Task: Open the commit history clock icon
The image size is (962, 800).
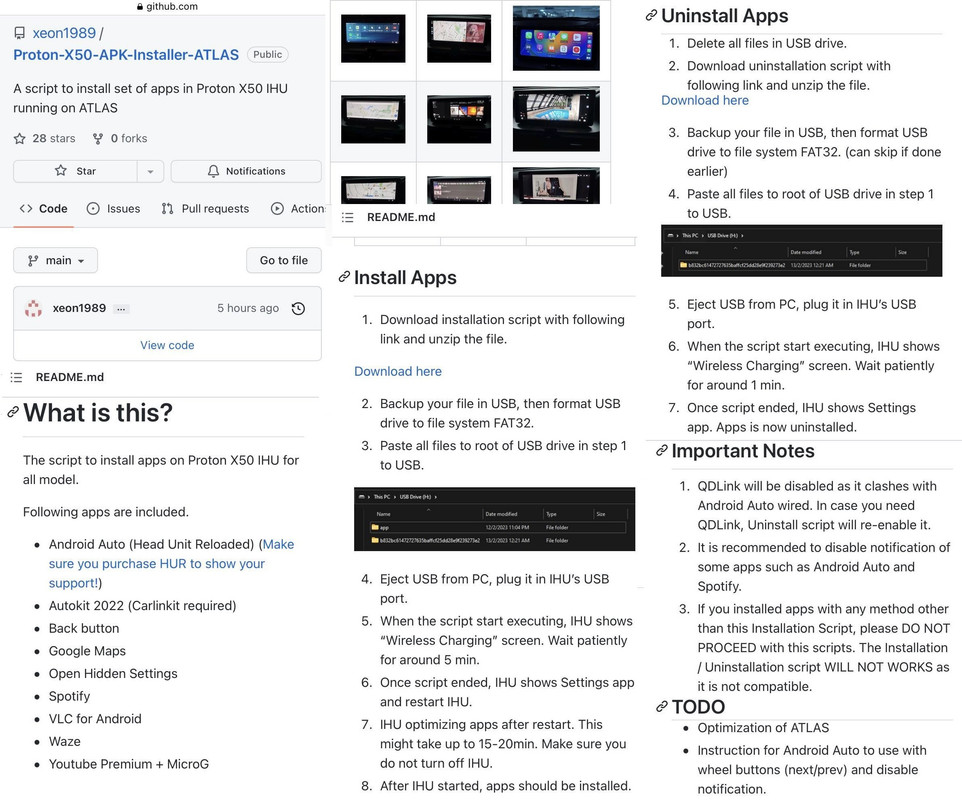Action: pyautogui.click(x=298, y=309)
